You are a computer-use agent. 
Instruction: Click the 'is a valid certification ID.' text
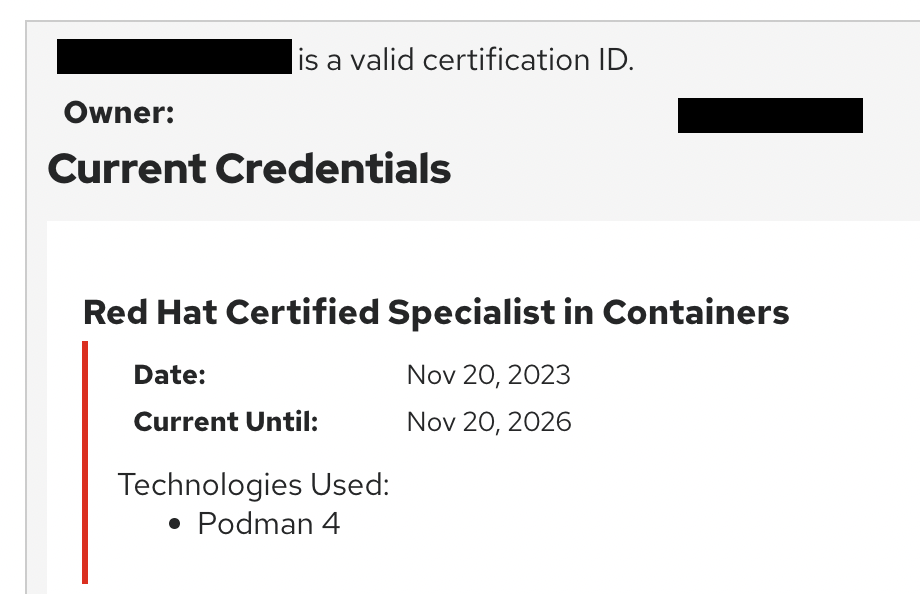click(466, 60)
